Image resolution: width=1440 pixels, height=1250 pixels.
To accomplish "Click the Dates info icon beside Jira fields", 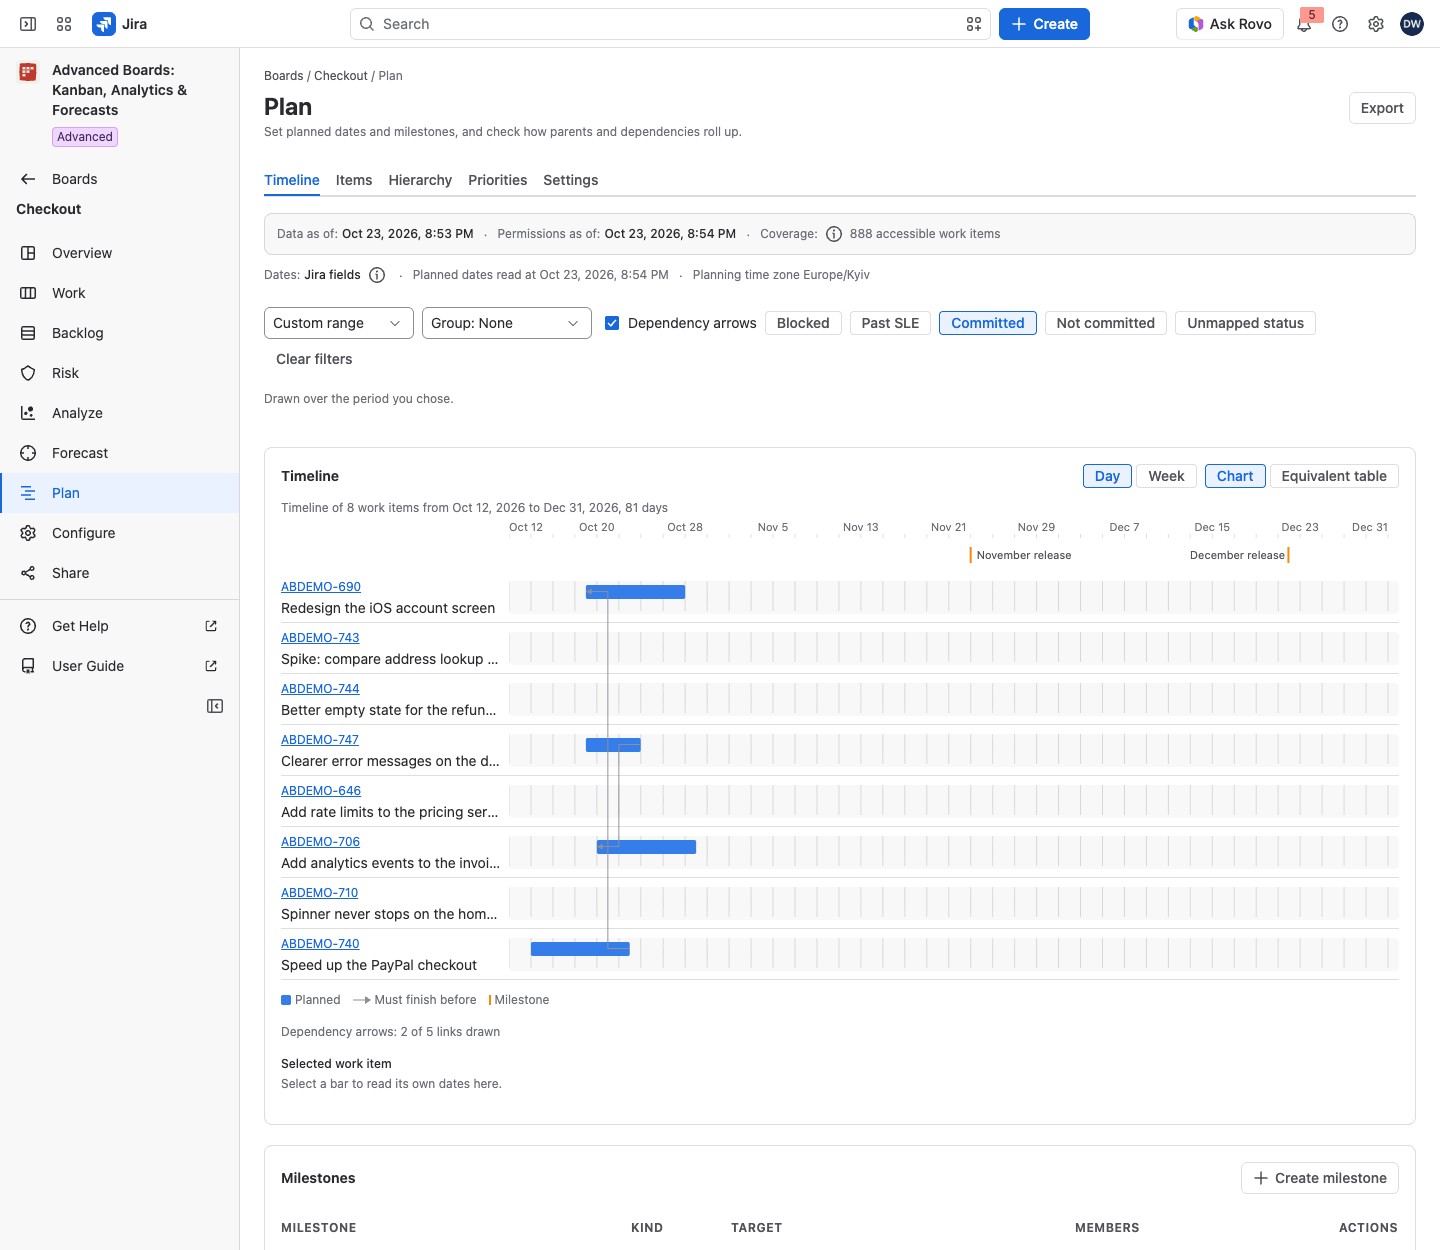I will click(377, 275).
